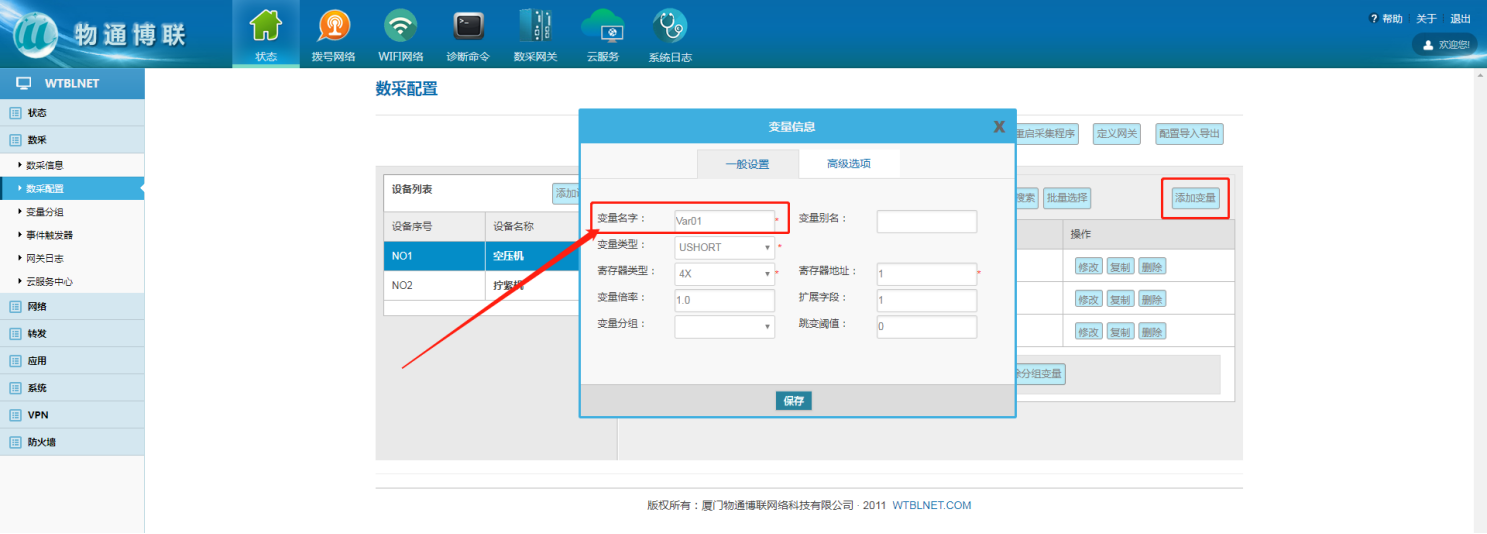
Task: Open 事件触发器 in the sidebar
Action: [x=49, y=235]
